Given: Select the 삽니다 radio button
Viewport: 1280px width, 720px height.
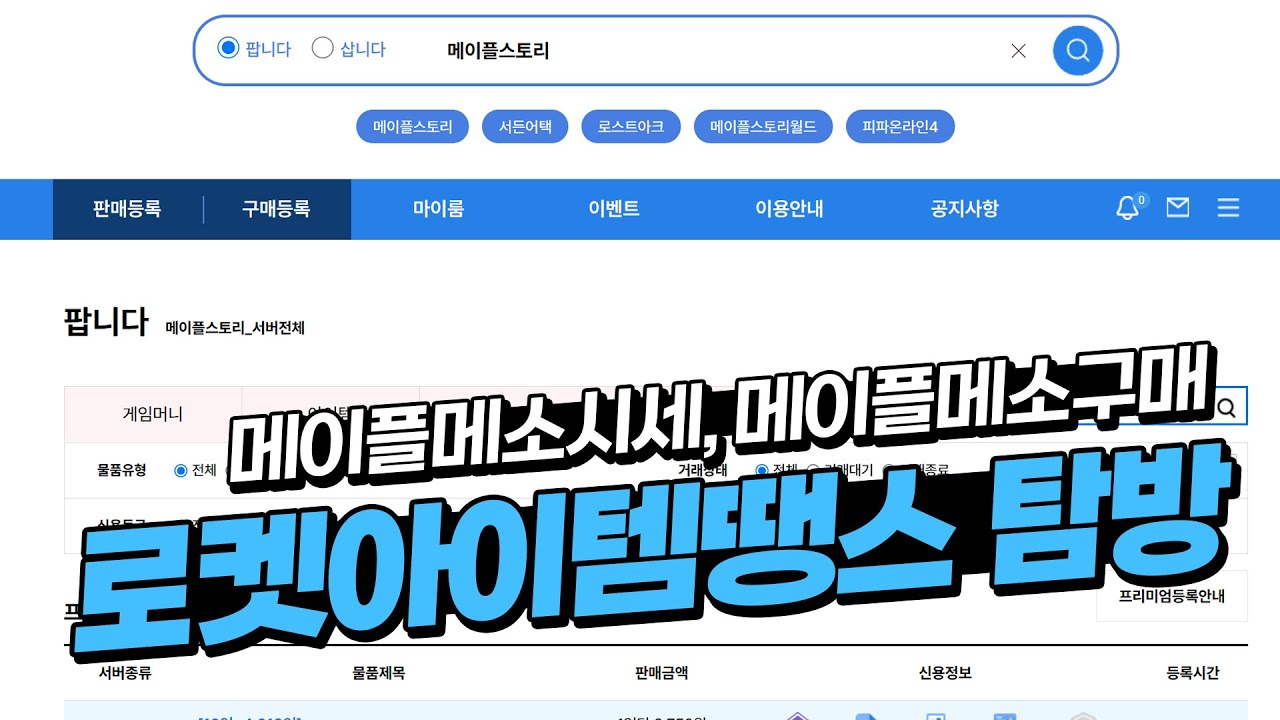Looking at the screenshot, I should pos(322,48).
